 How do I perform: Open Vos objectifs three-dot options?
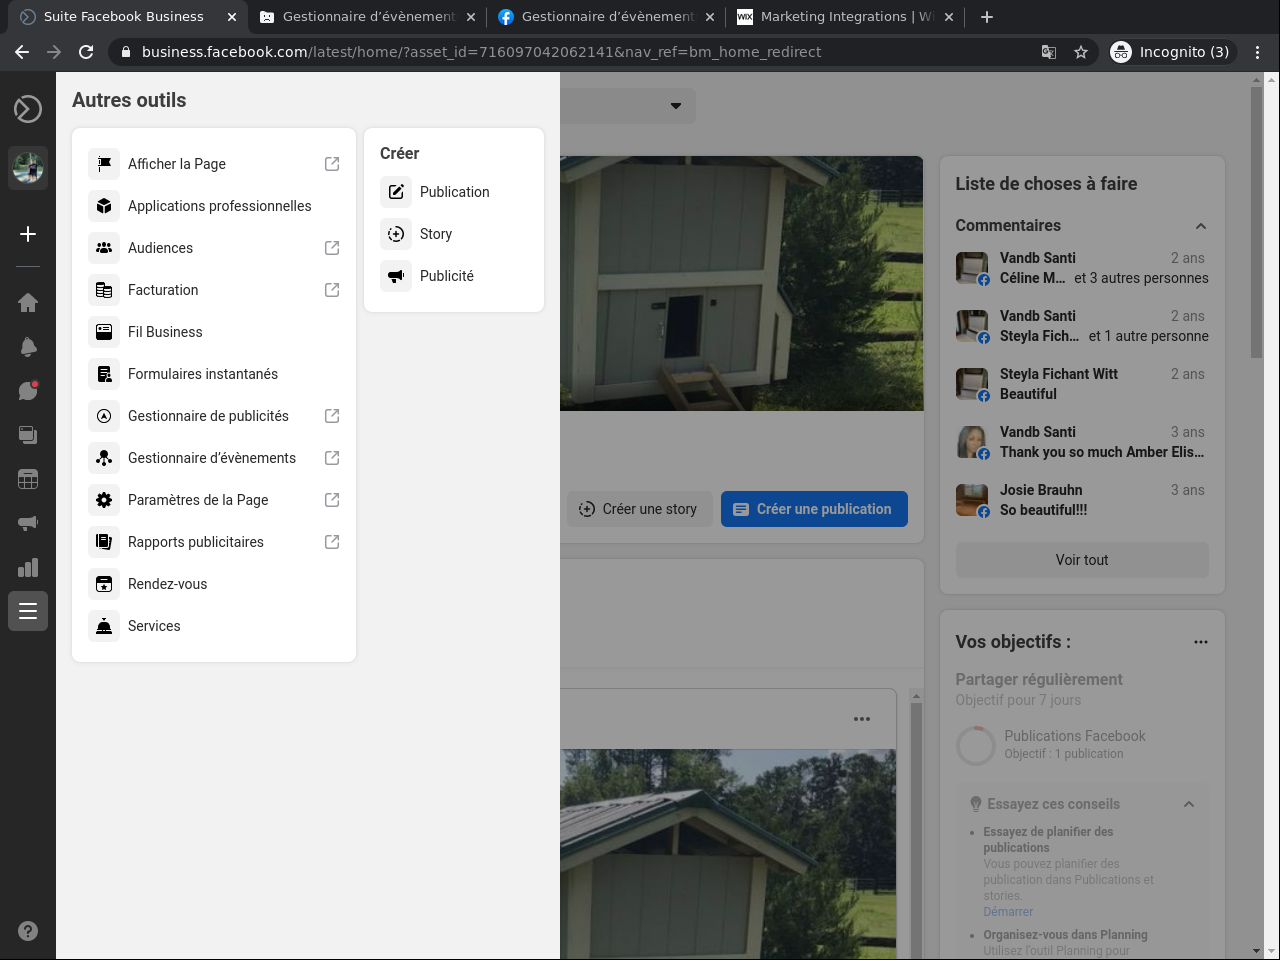1201,642
